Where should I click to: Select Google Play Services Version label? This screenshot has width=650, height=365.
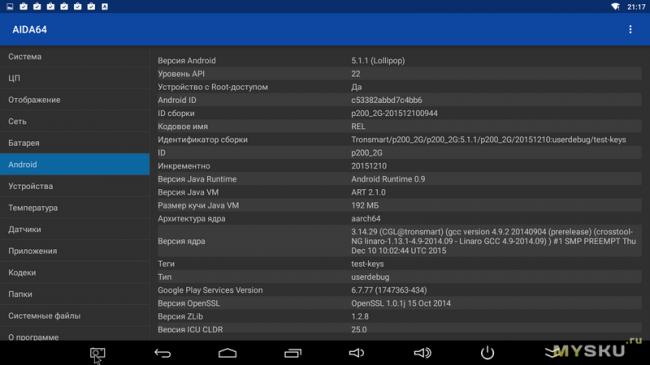210,290
